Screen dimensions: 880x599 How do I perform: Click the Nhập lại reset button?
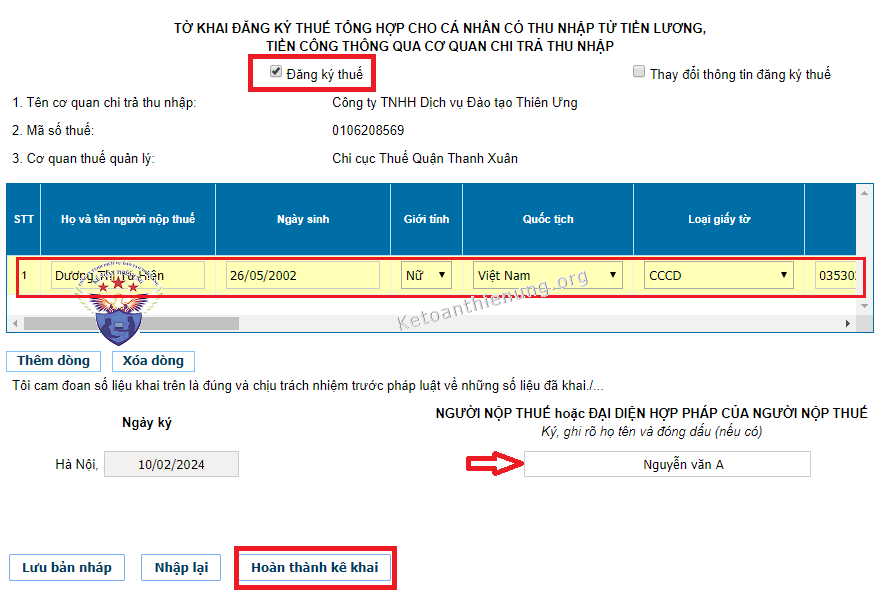pos(181,568)
